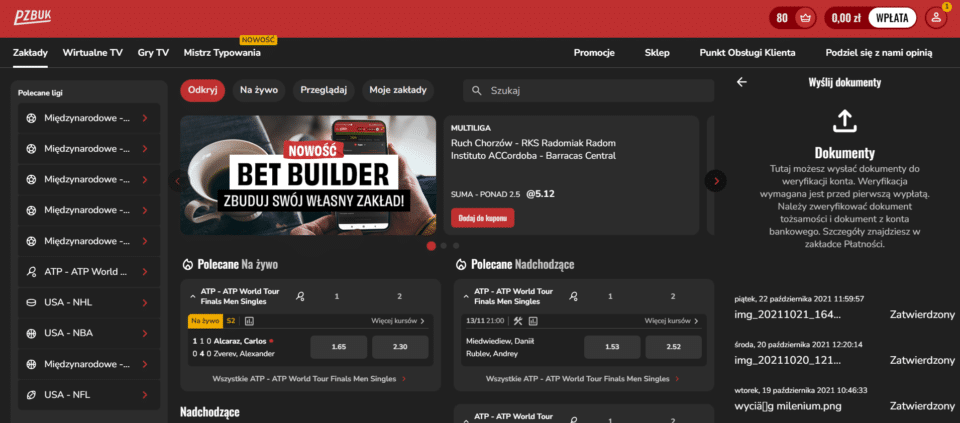This screenshot has width=960, height=423.
Task: Expand 'Więcej kursów' for Miedwiediew vs Rublev
Action: (x=672, y=321)
